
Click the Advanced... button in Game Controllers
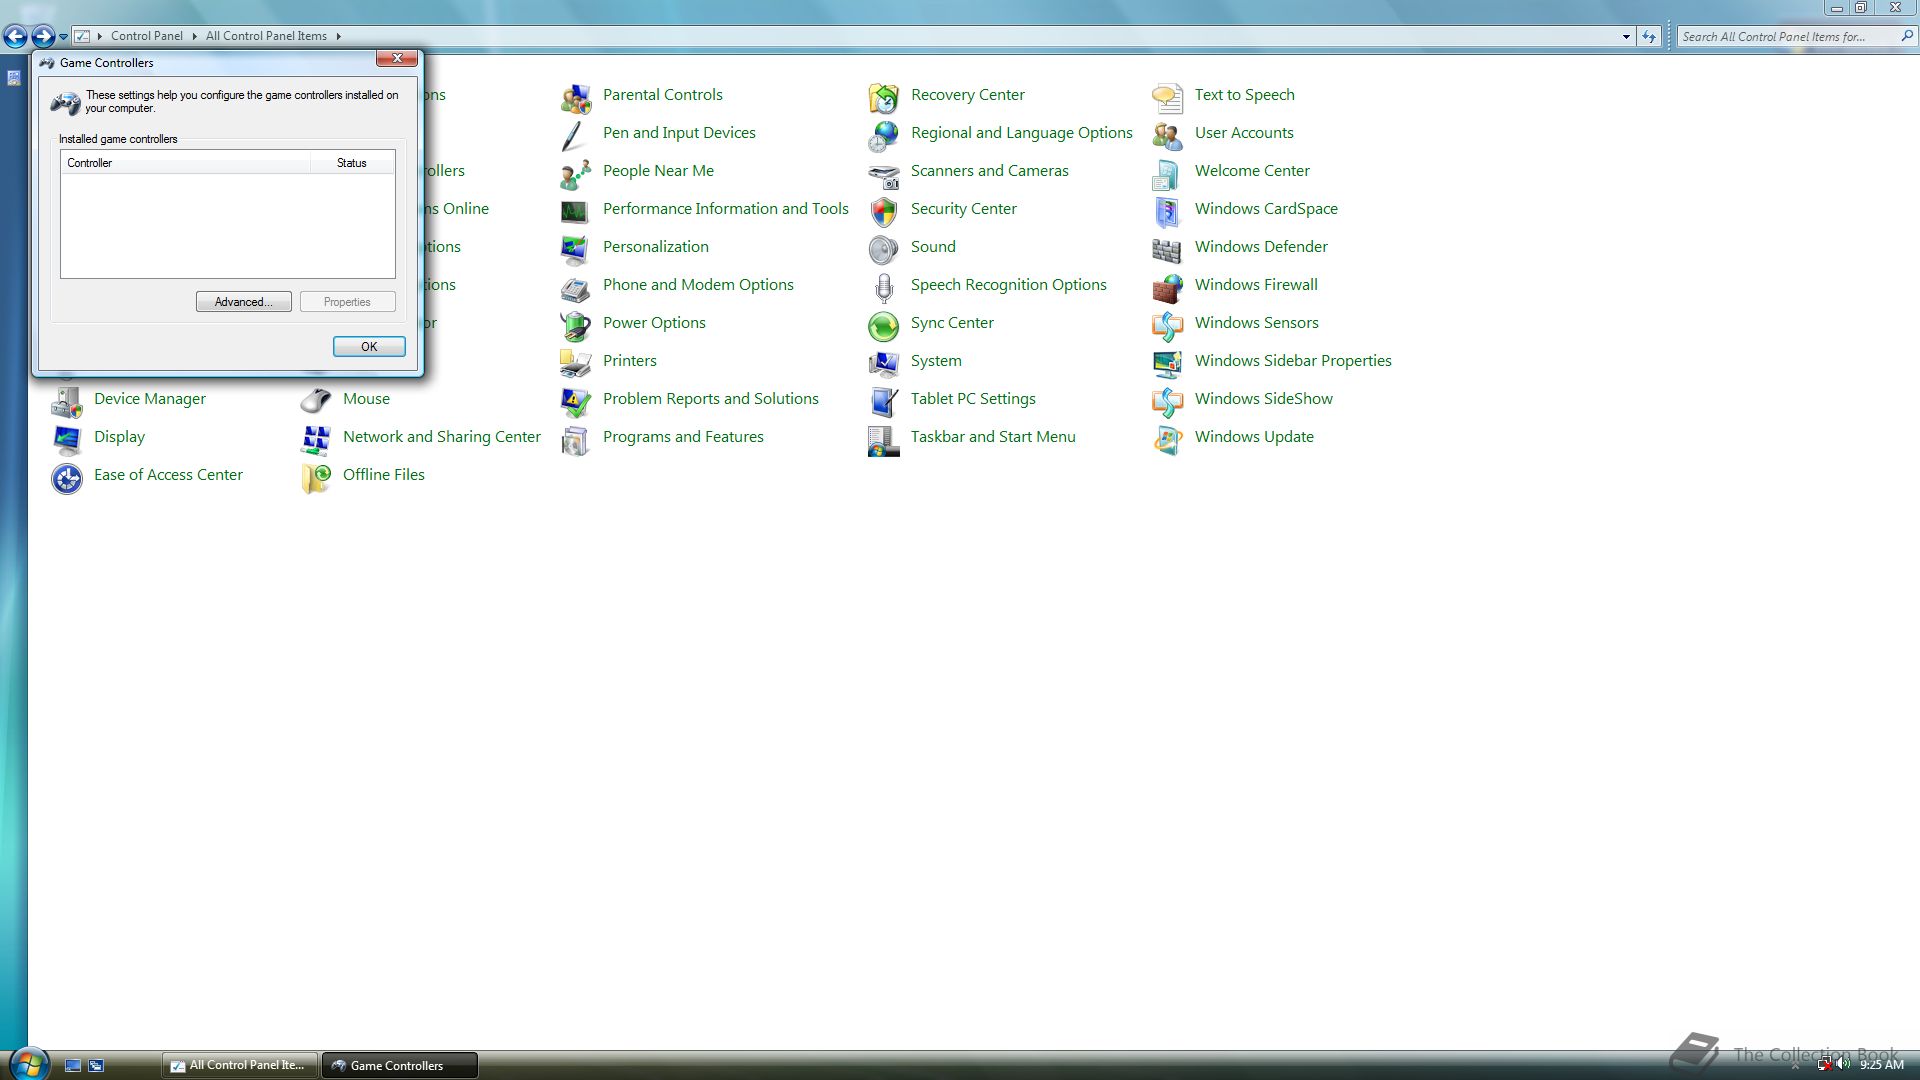click(244, 302)
